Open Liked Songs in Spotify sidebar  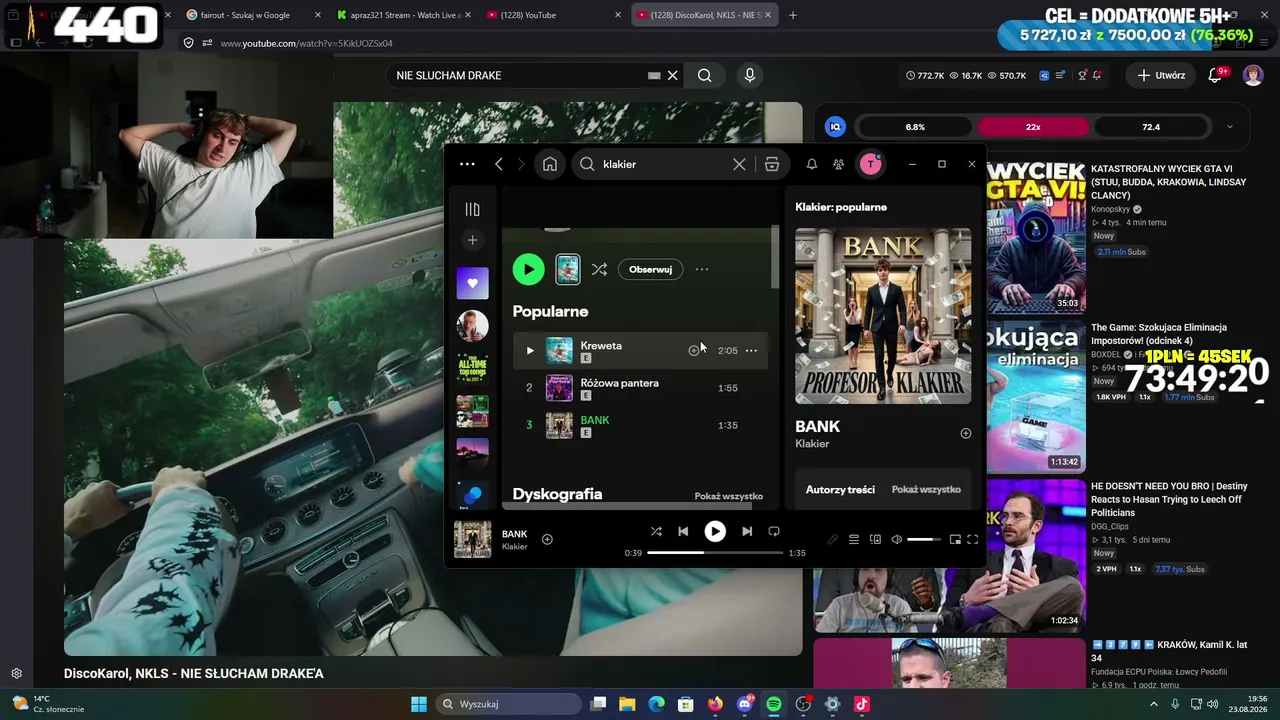473,283
